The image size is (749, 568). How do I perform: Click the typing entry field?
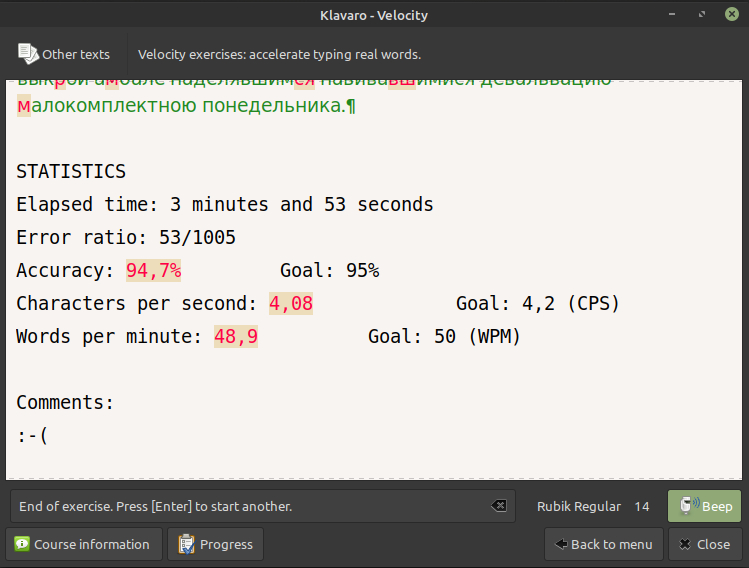[250, 506]
